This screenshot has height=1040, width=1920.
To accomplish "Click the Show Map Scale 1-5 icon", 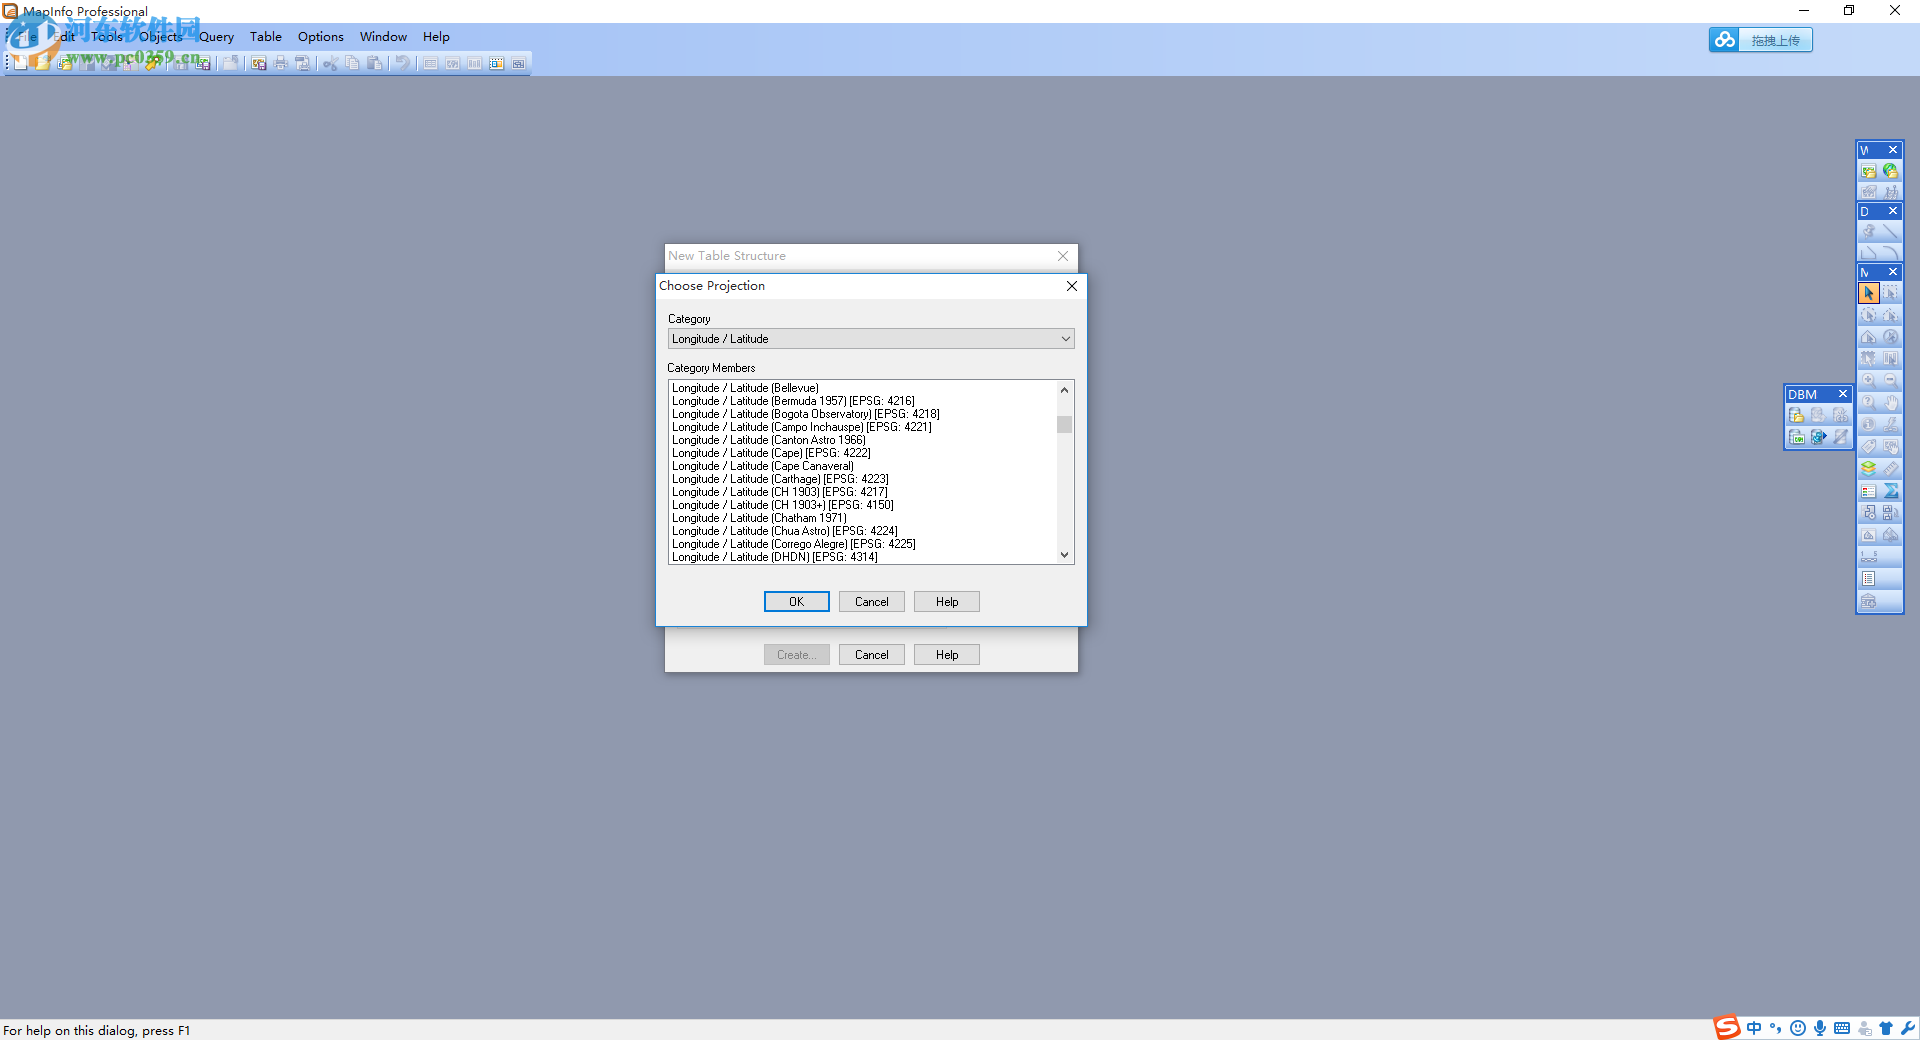I will [x=1868, y=556].
